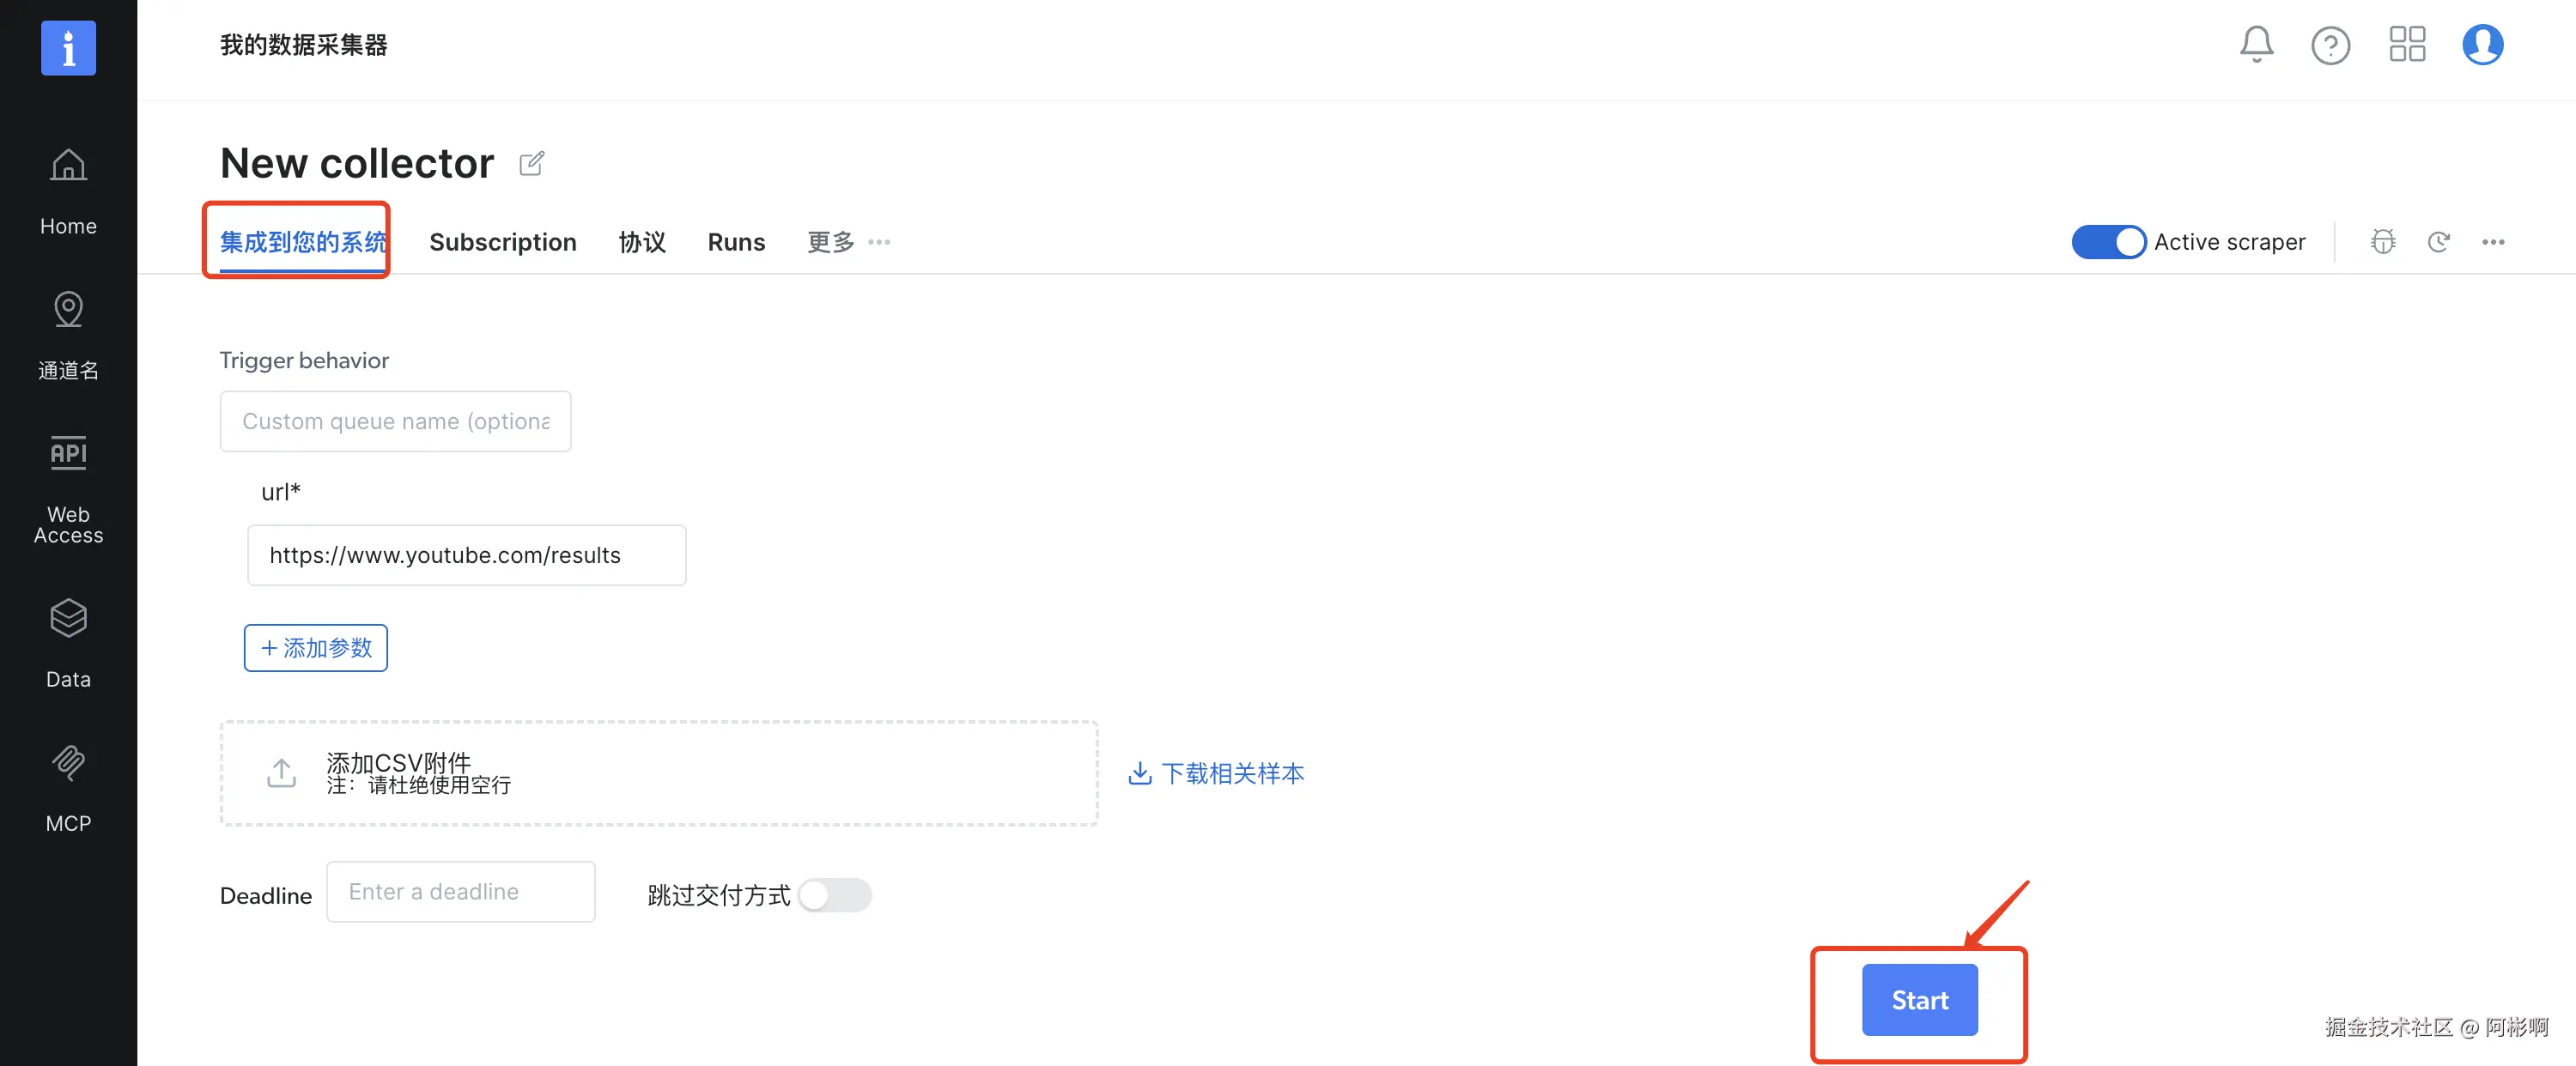Click the edit pencil beside New collector
Image resolution: width=2576 pixels, height=1066 pixels.
(x=532, y=163)
